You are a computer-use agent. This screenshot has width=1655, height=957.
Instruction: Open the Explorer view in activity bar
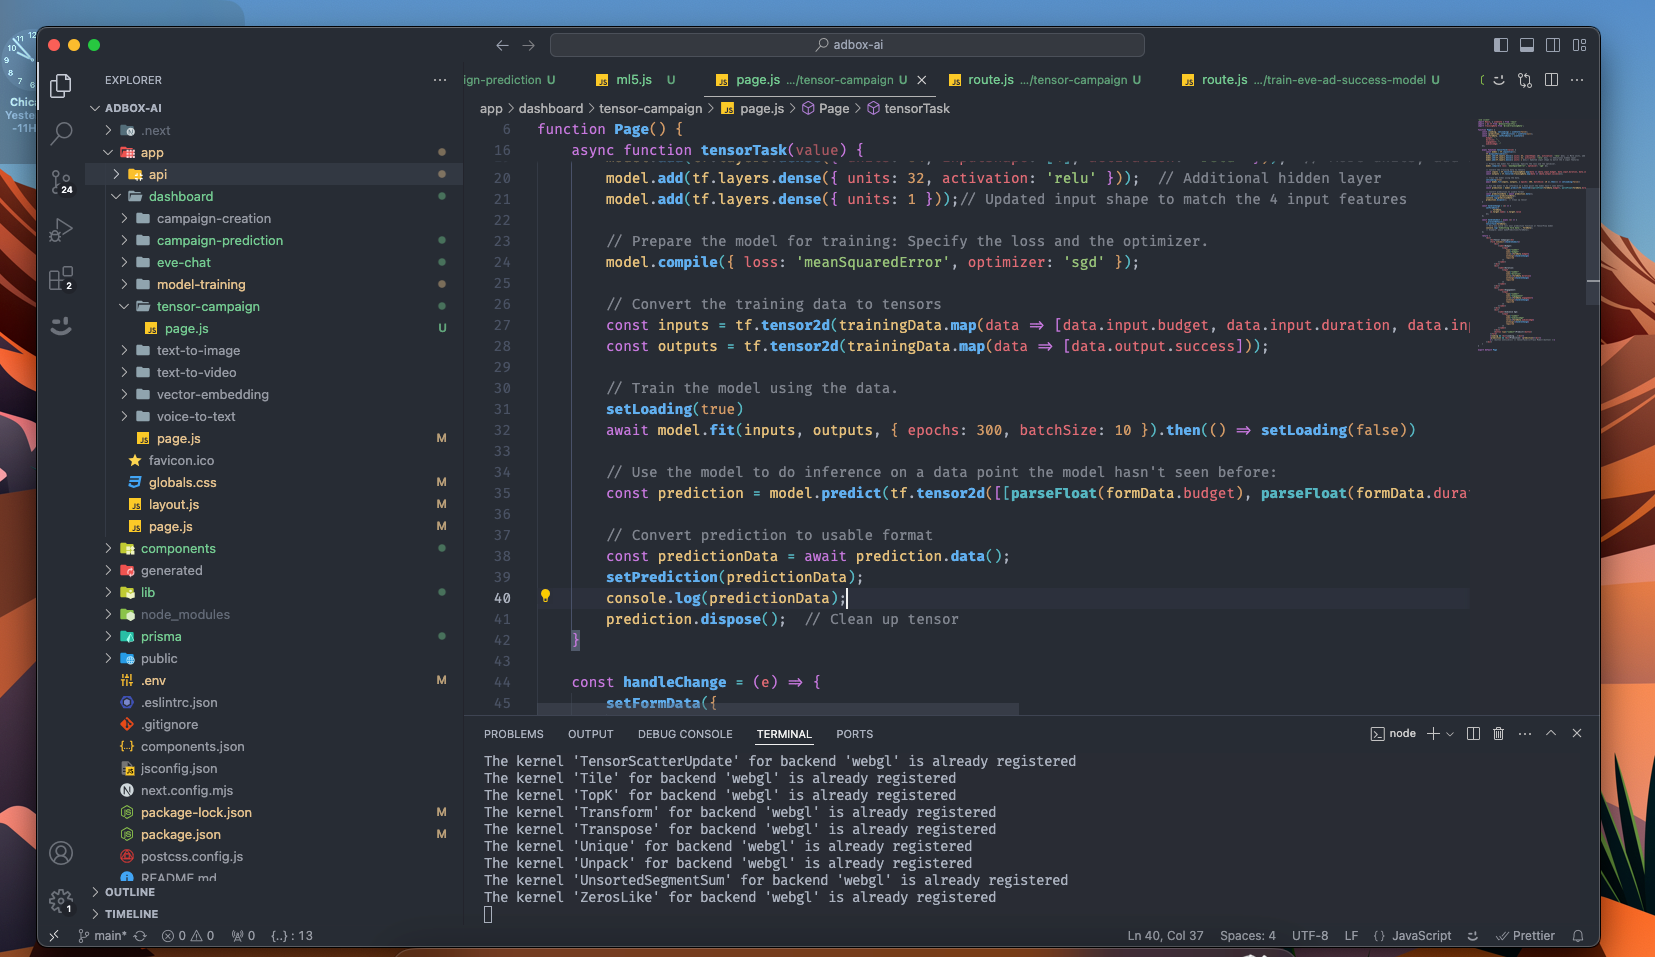click(x=61, y=86)
